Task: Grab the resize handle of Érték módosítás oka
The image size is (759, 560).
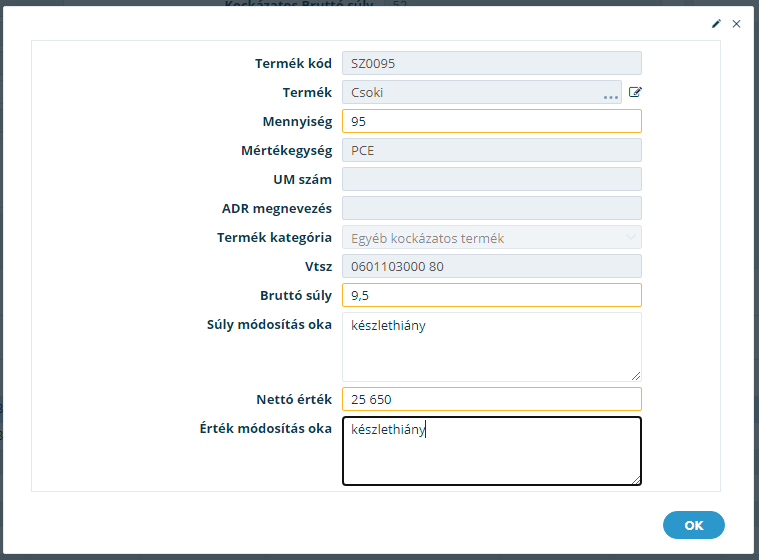Action: point(636,480)
